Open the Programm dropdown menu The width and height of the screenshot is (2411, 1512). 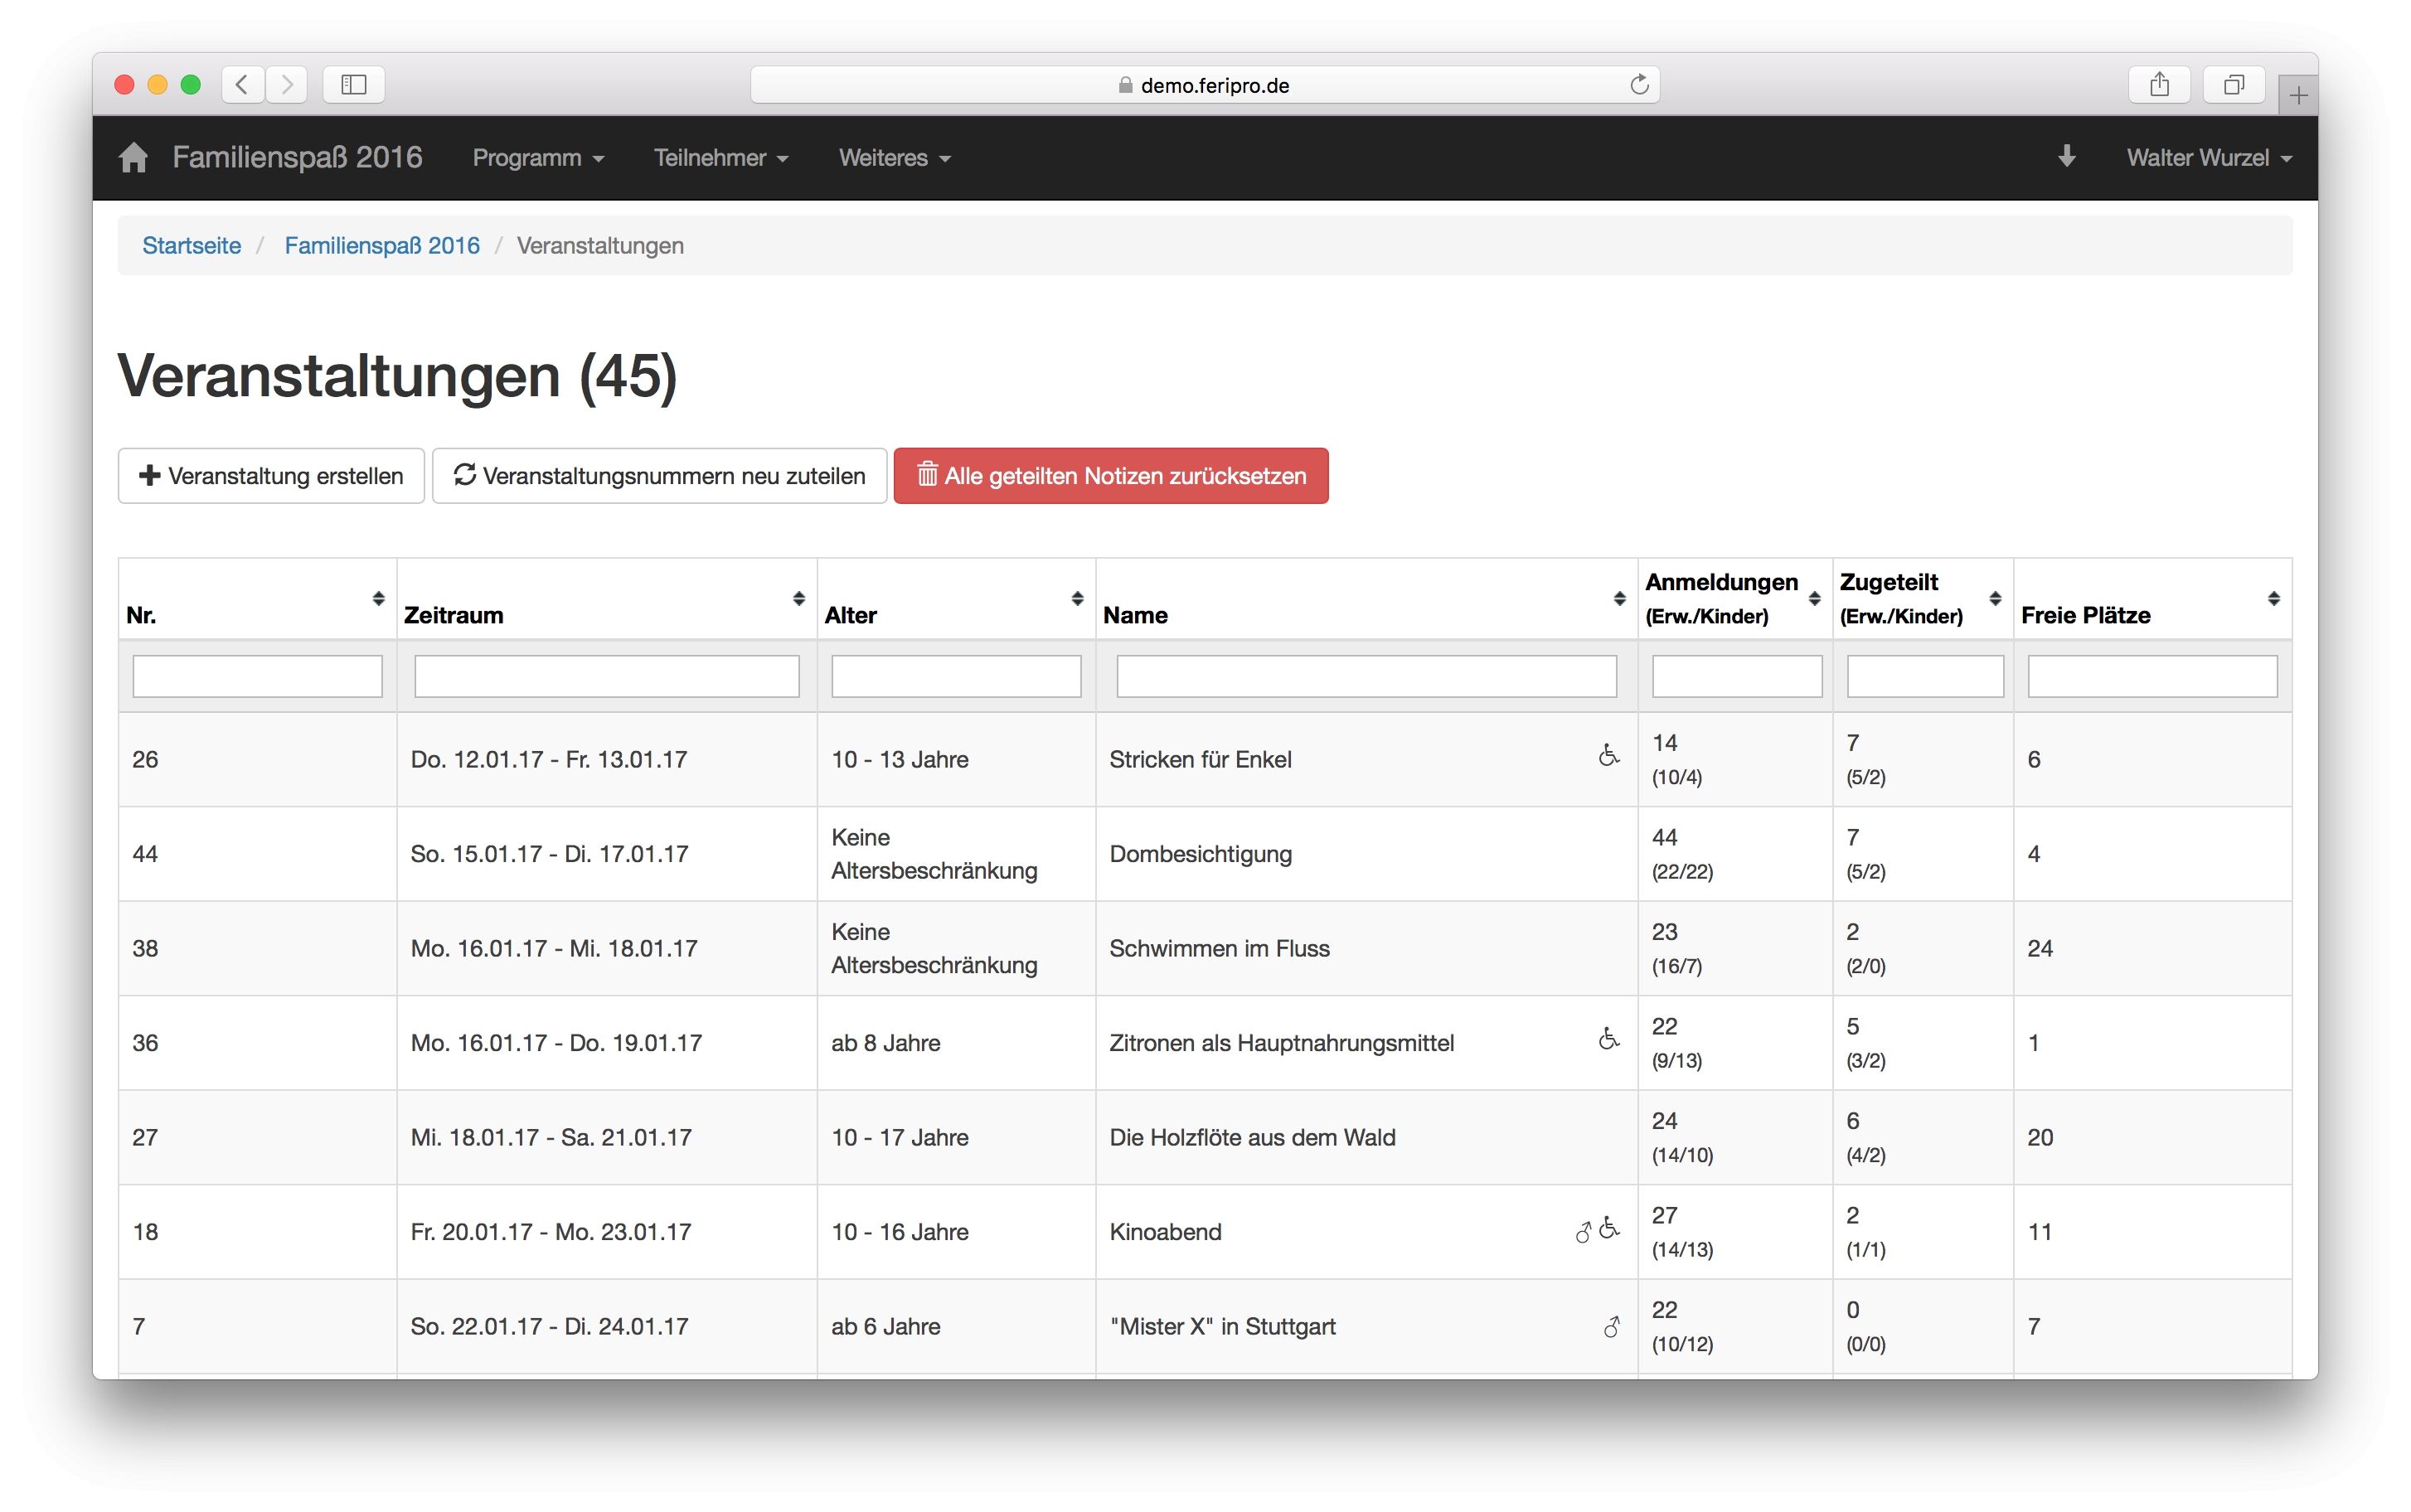pos(538,158)
